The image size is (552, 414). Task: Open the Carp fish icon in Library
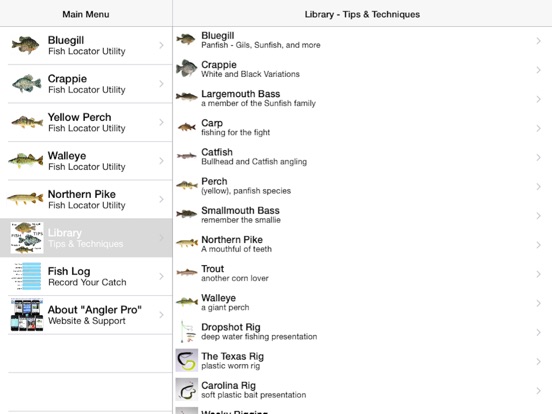[187, 127]
